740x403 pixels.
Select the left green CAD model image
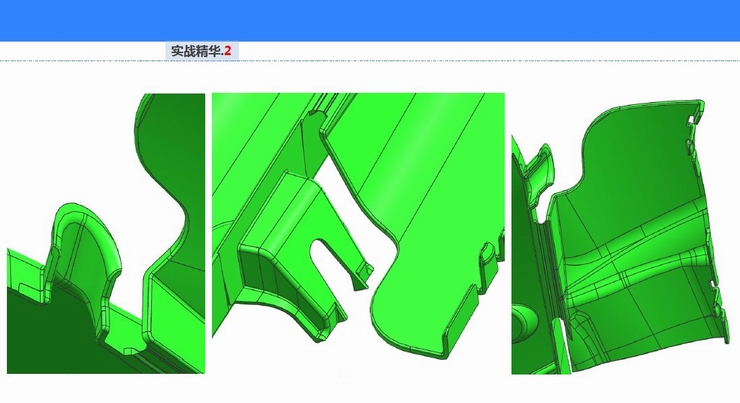[106, 233]
